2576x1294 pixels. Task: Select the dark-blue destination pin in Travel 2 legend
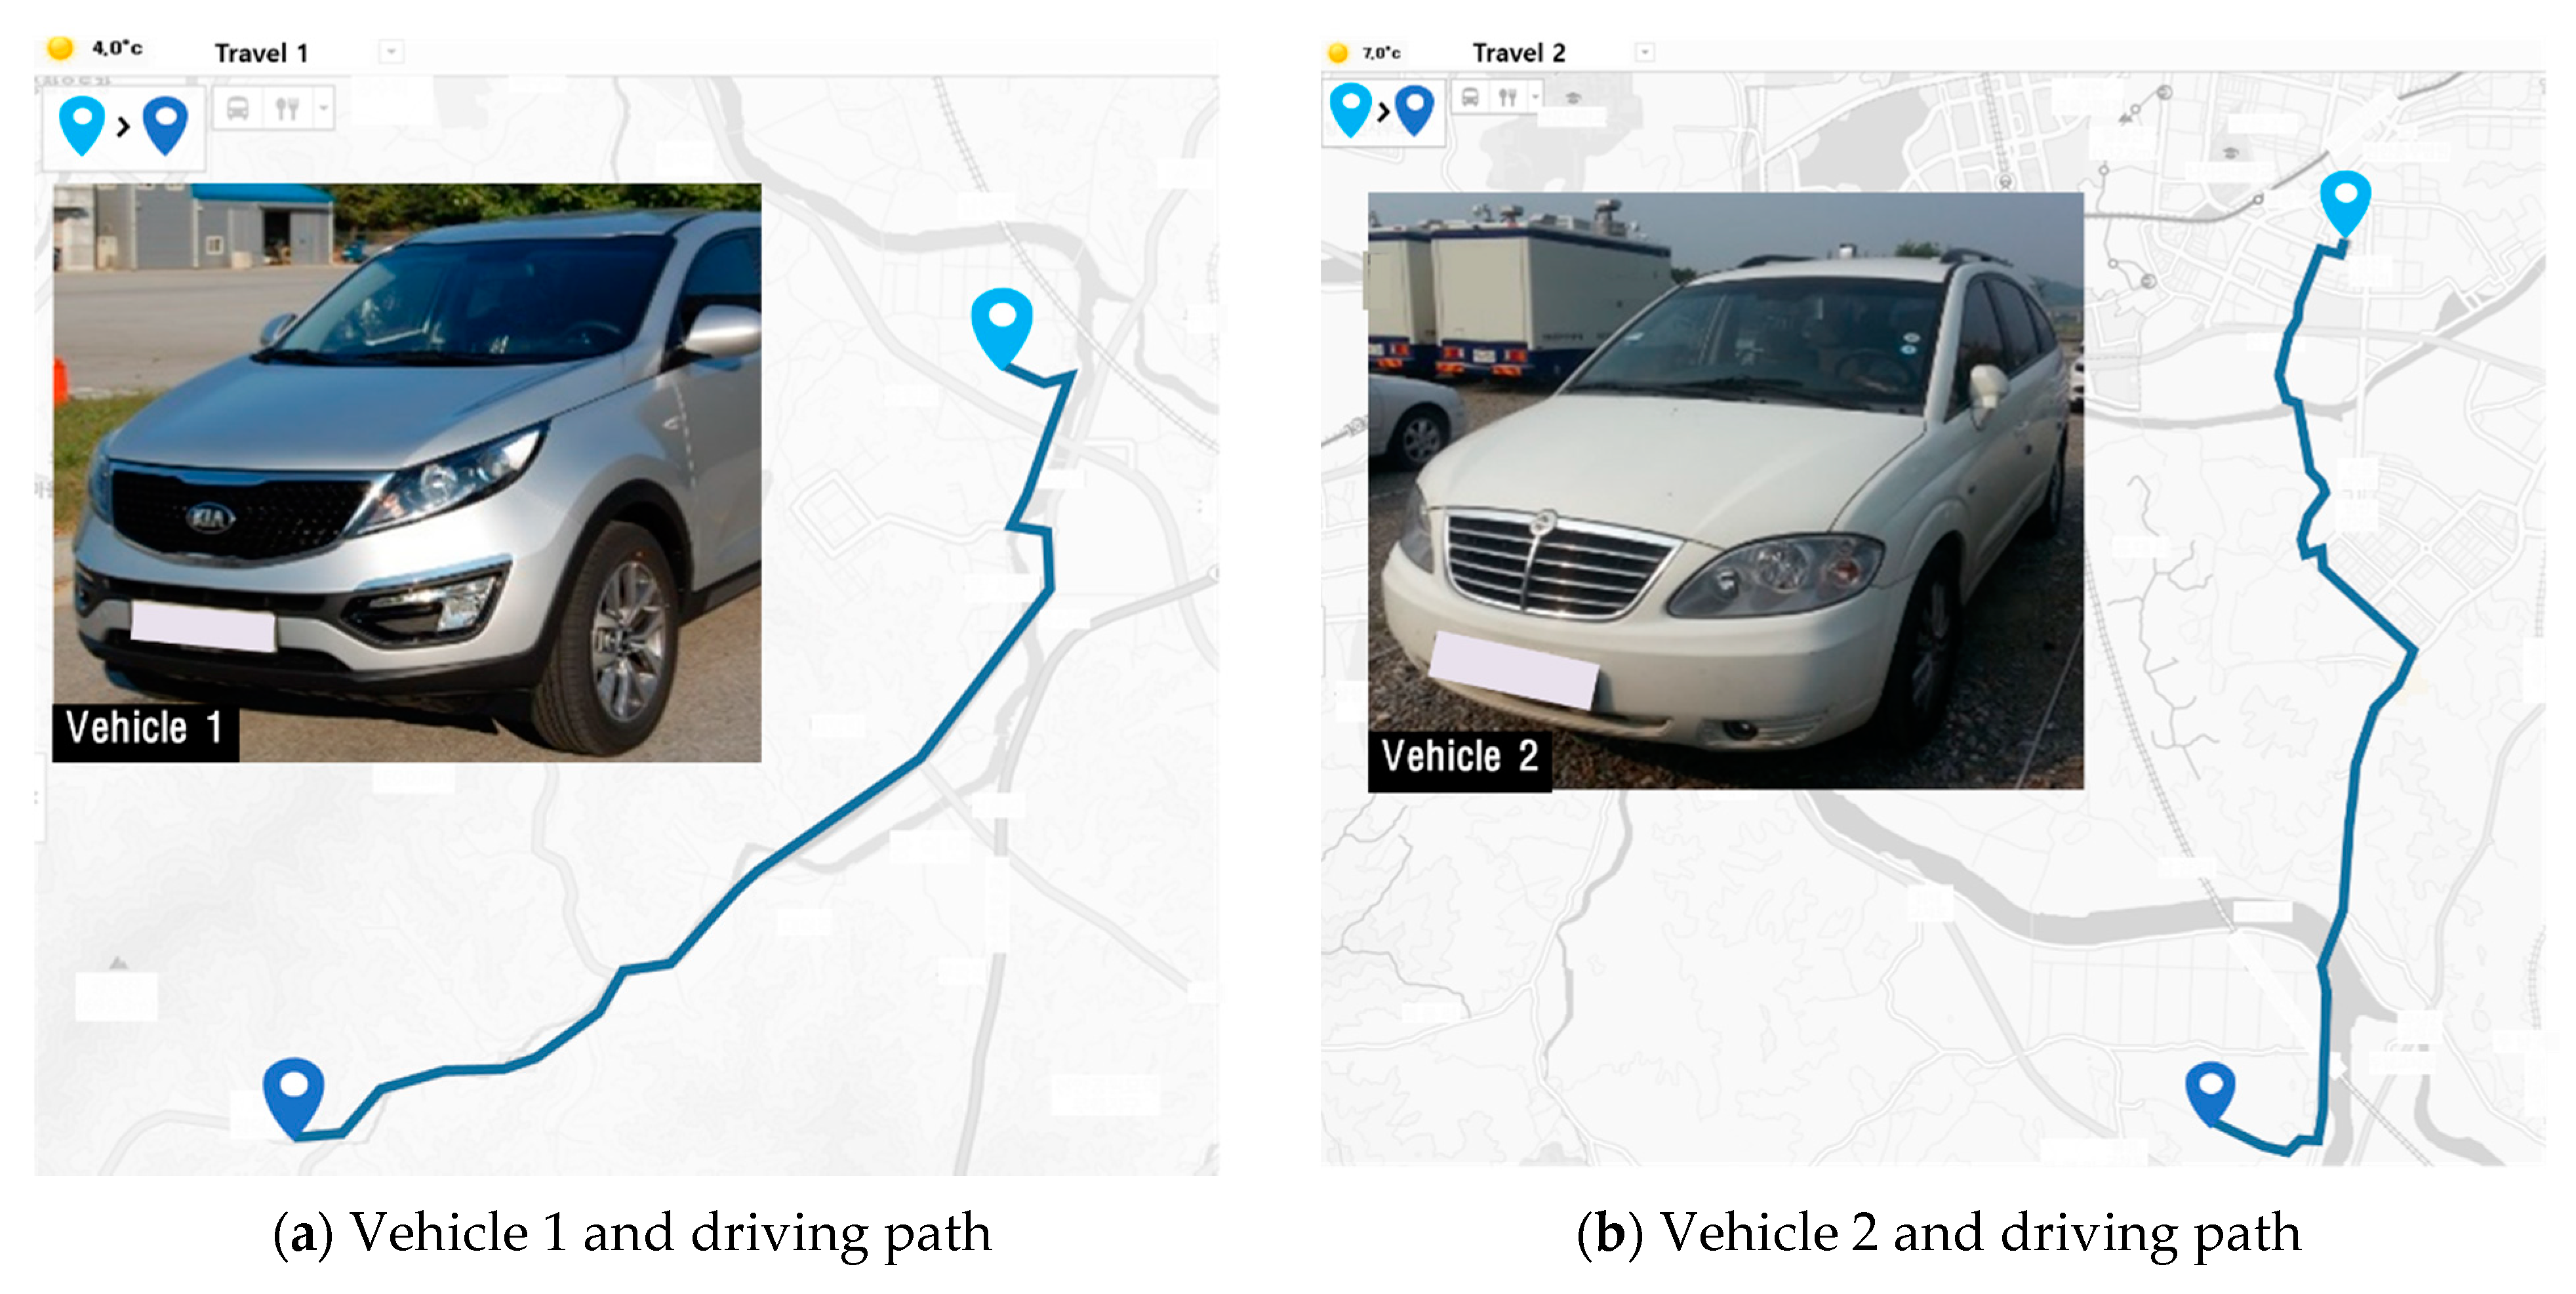click(1414, 110)
